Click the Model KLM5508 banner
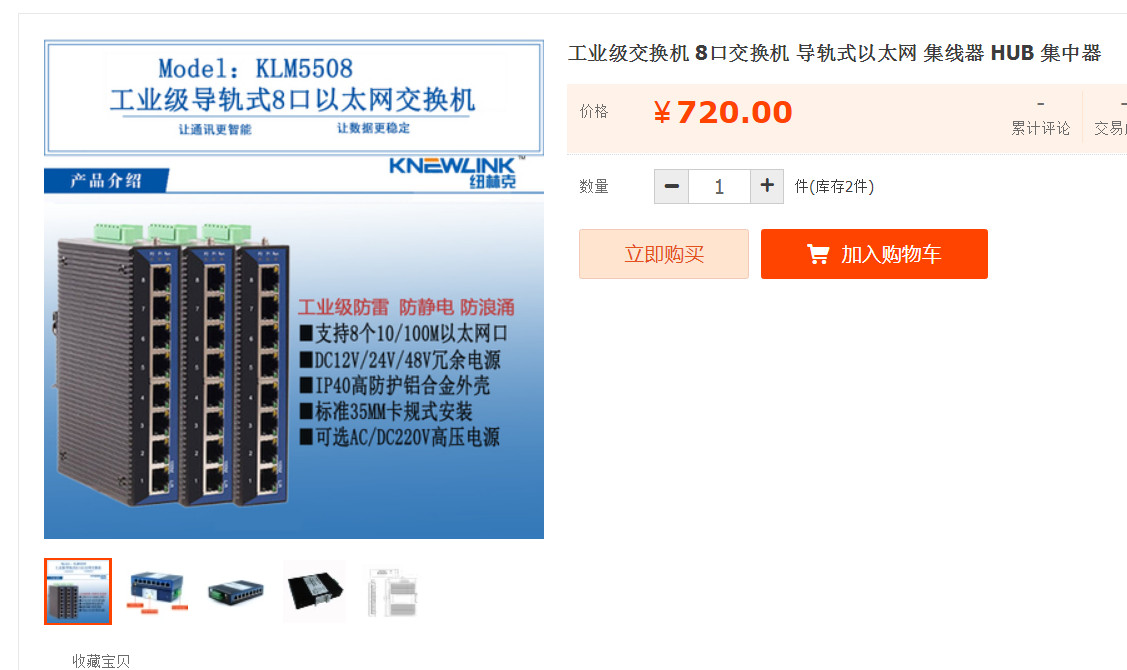 coord(293,97)
